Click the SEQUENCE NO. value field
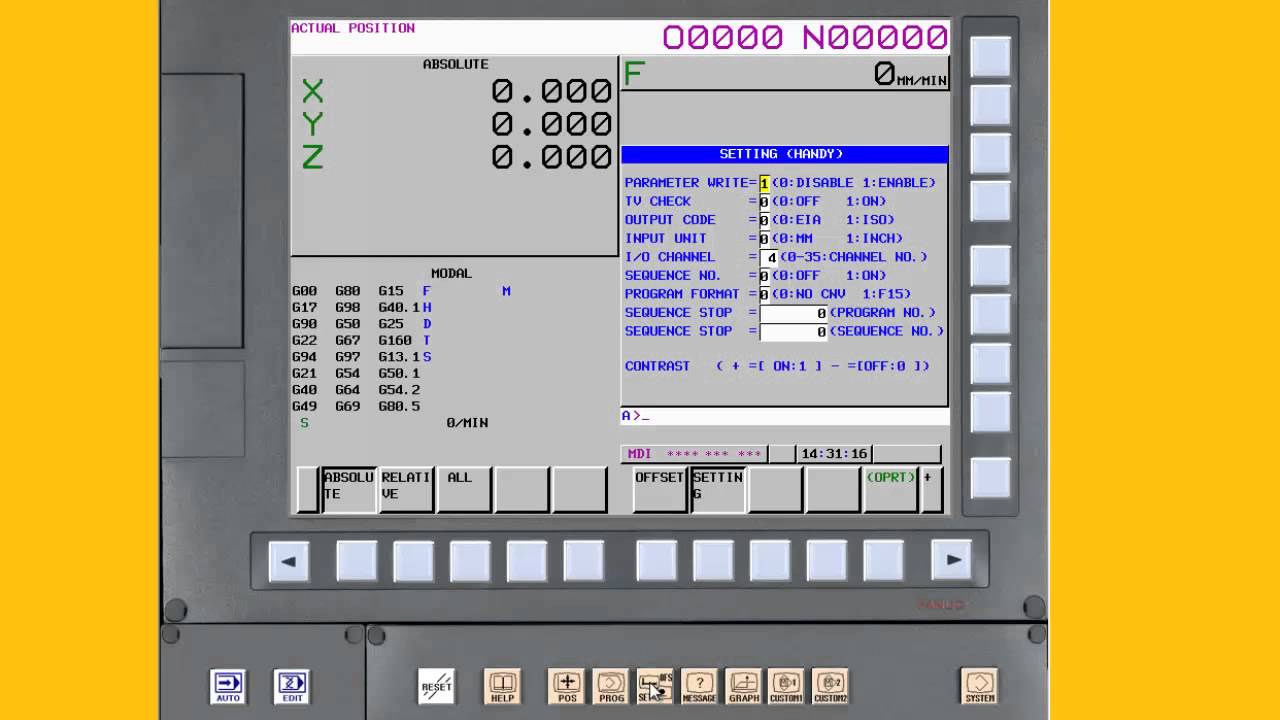 (764, 276)
